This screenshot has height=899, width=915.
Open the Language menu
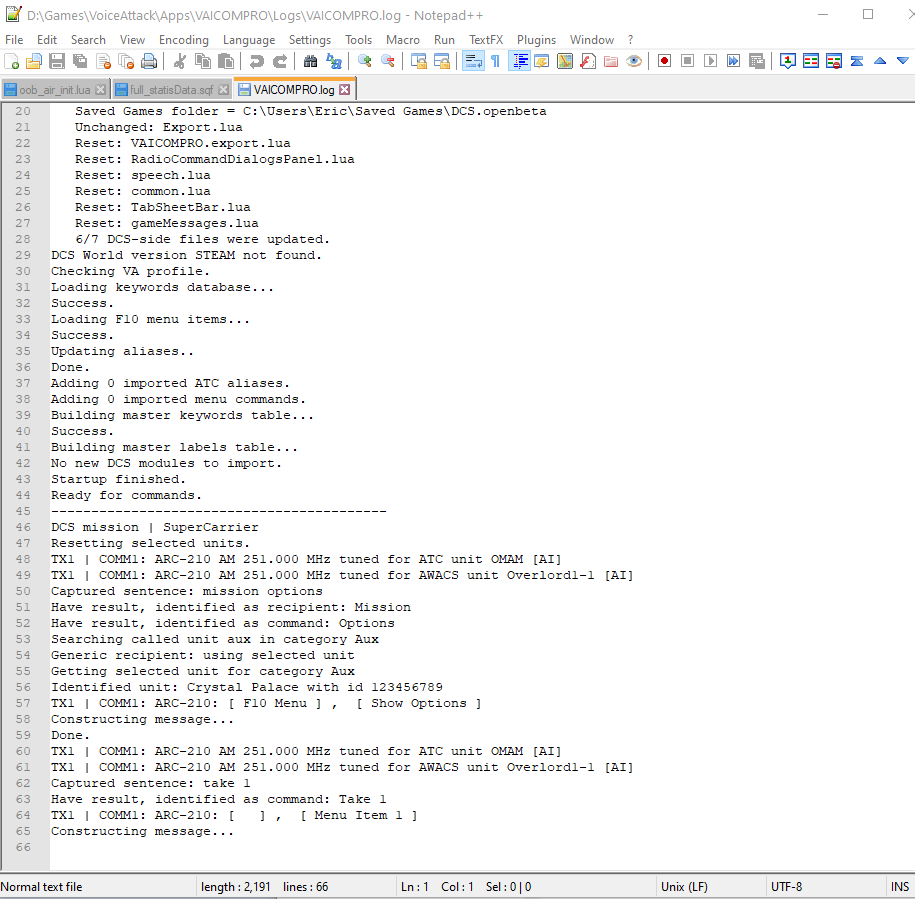249,40
